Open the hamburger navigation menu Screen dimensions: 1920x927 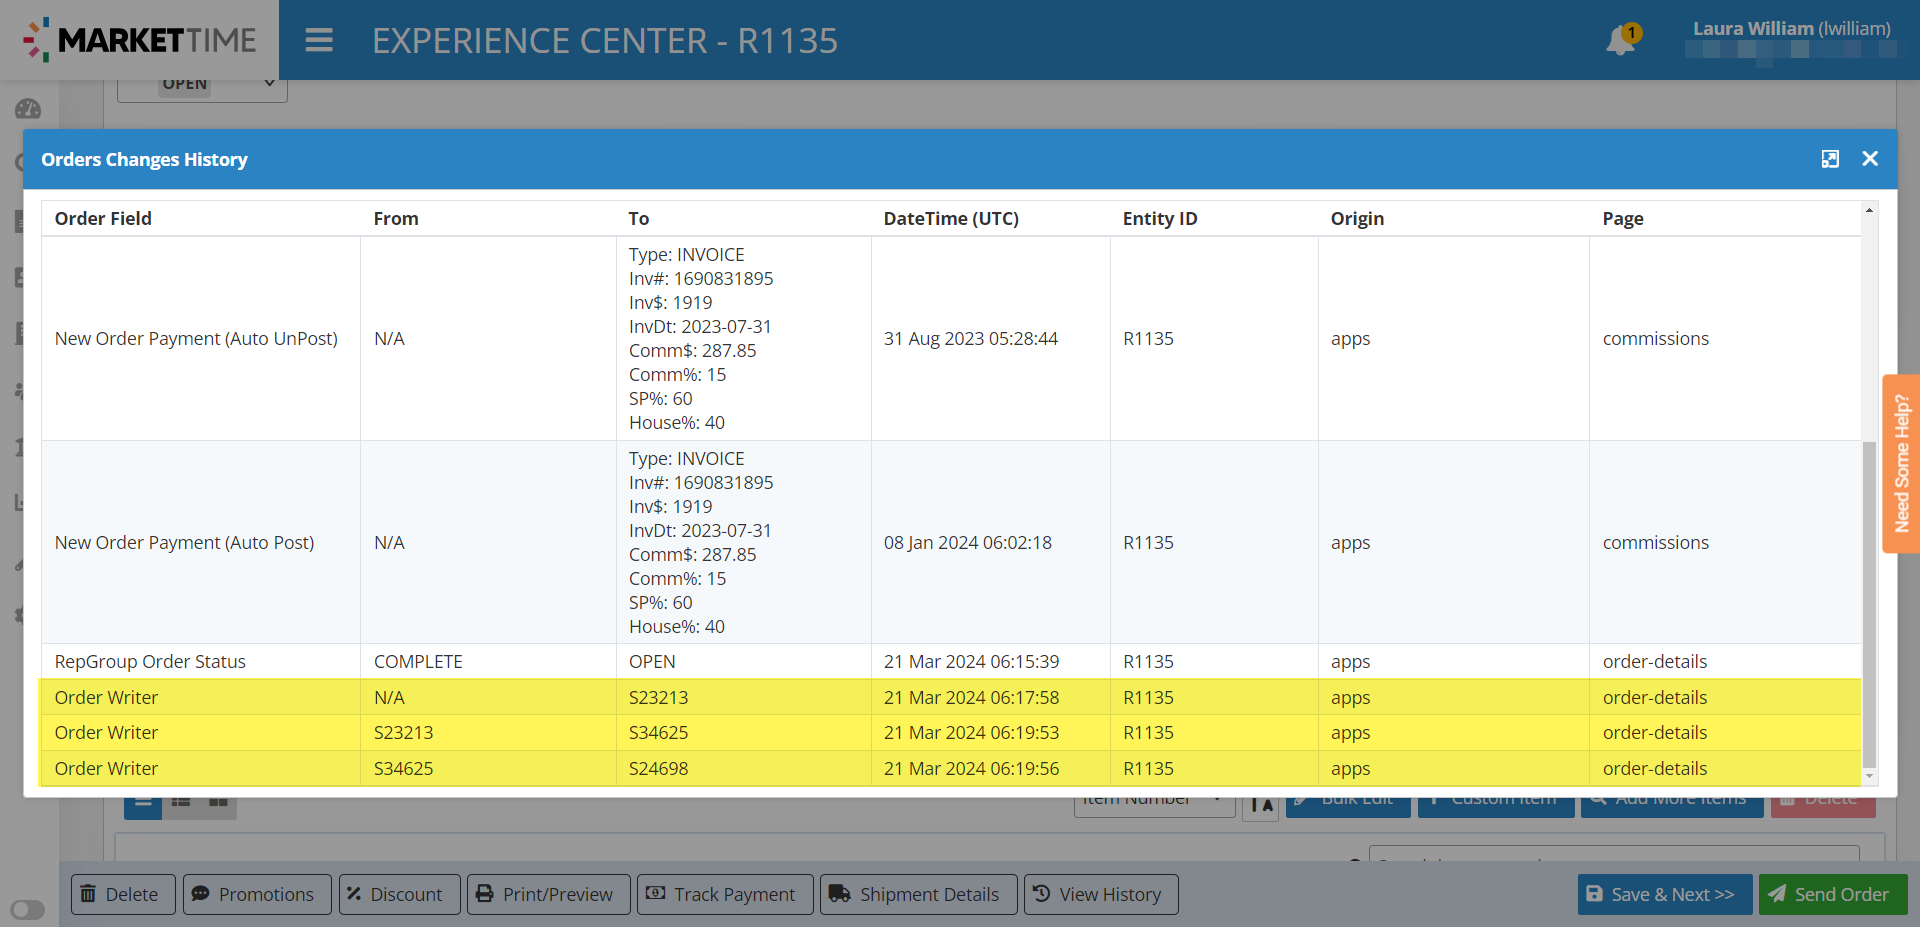(x=319, y=40)
